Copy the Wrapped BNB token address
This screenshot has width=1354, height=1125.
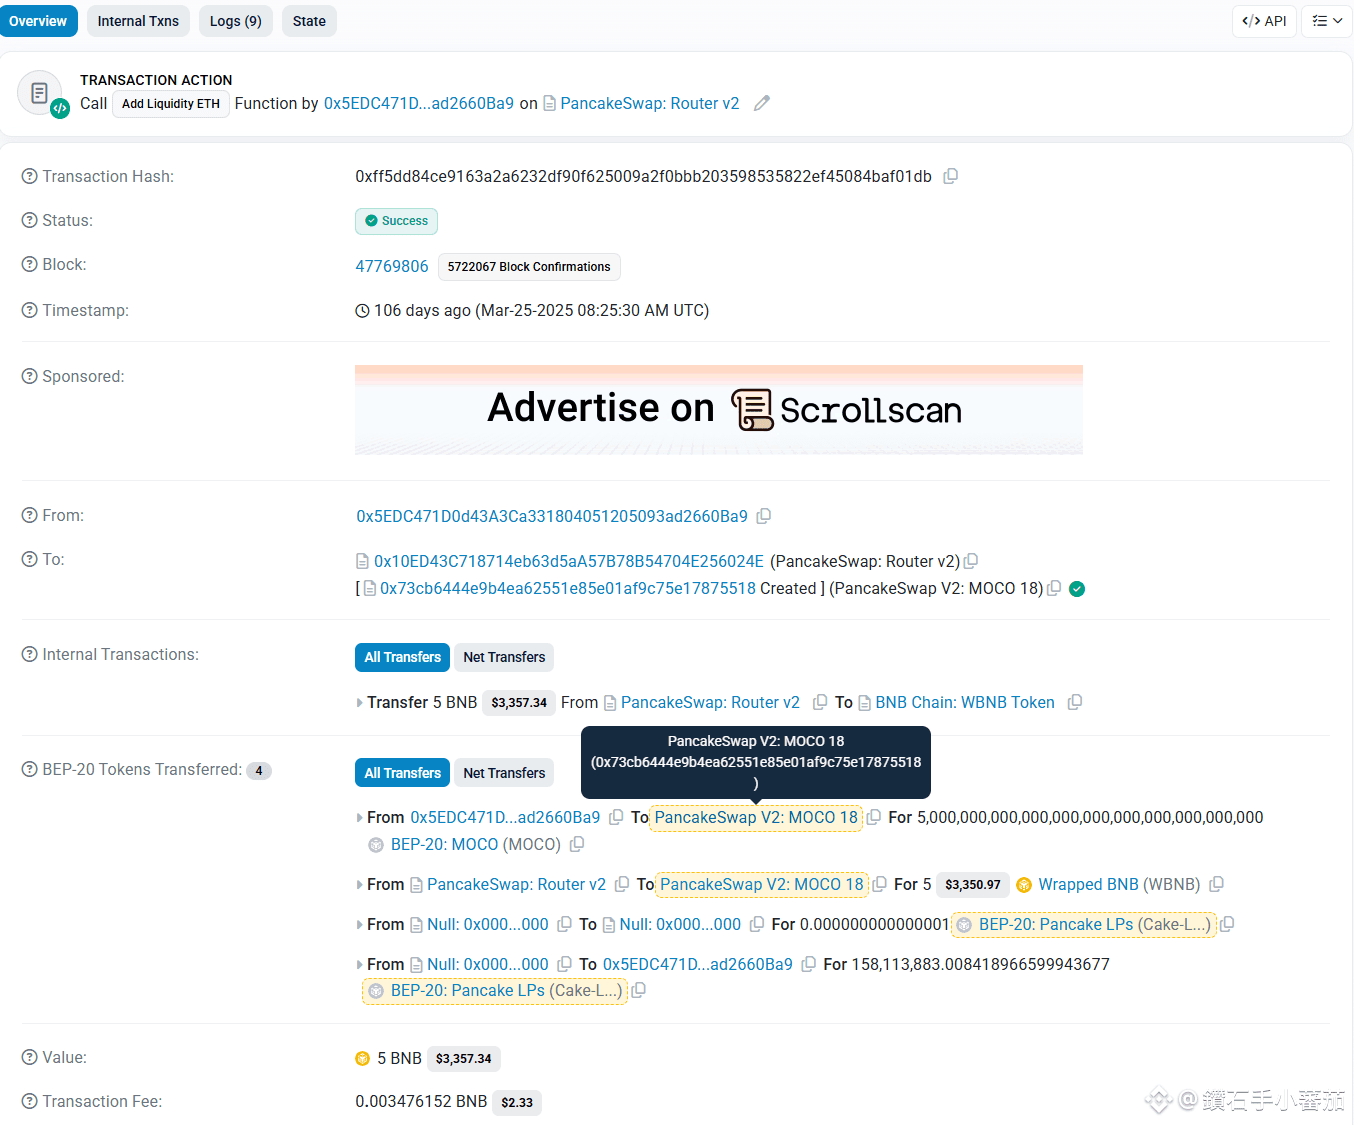click(1217, 884)
